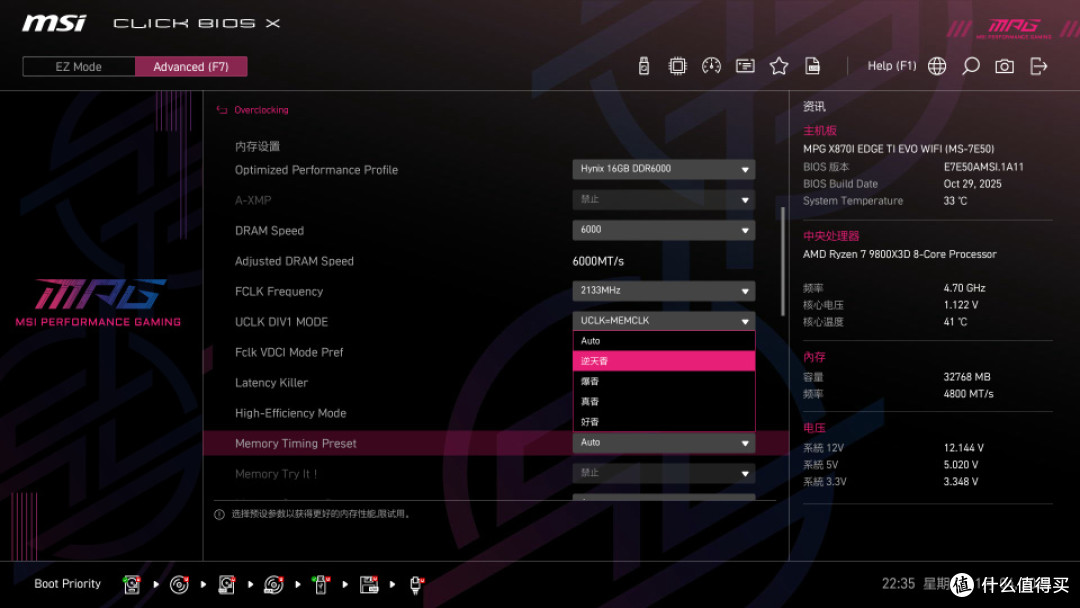
Task: Choose Auto in the open preset list
Action: (663, 341)
